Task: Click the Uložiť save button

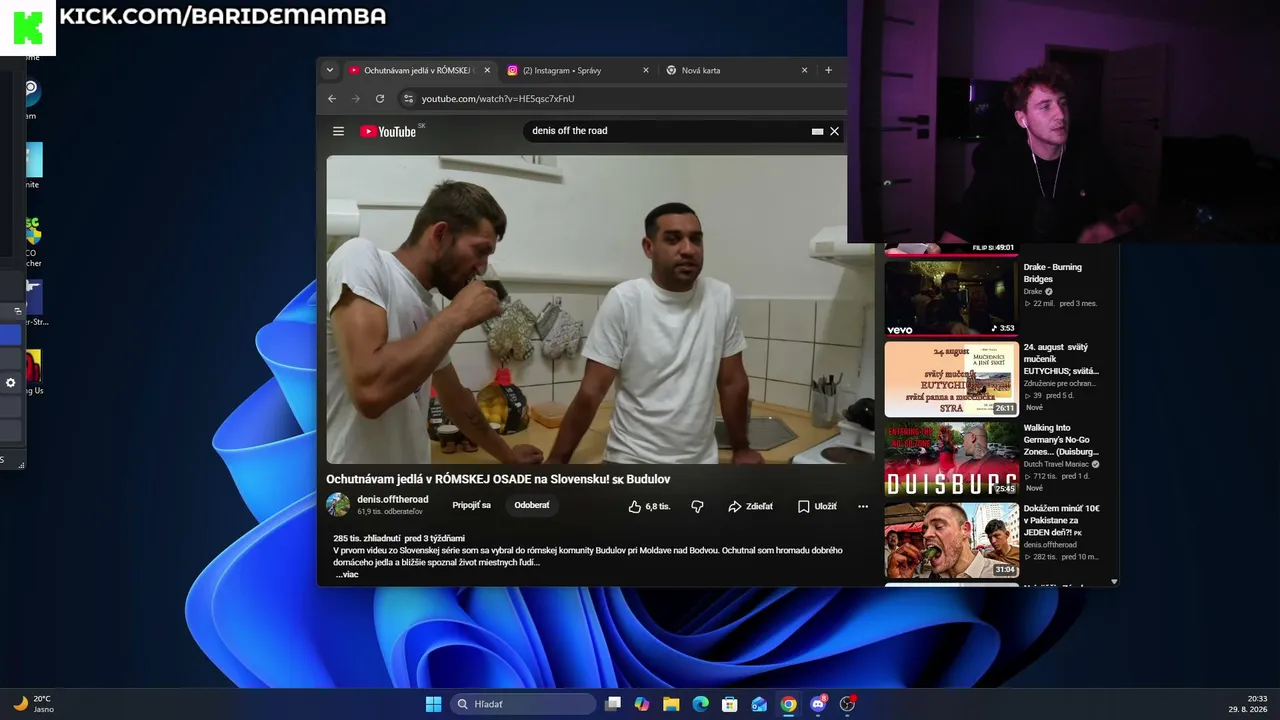Action: 817,507
